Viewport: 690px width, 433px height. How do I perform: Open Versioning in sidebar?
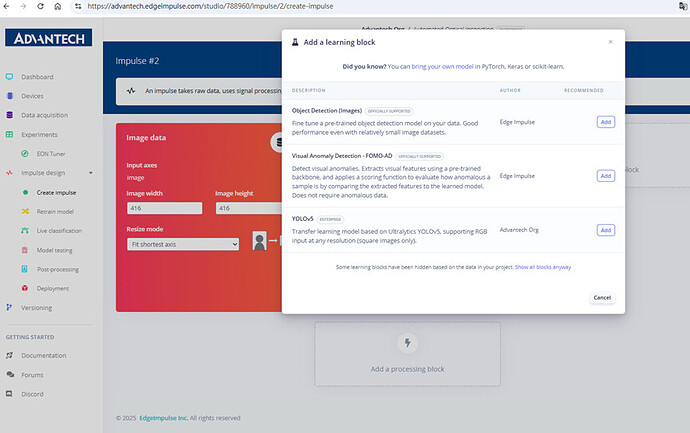tap(37, 308)
